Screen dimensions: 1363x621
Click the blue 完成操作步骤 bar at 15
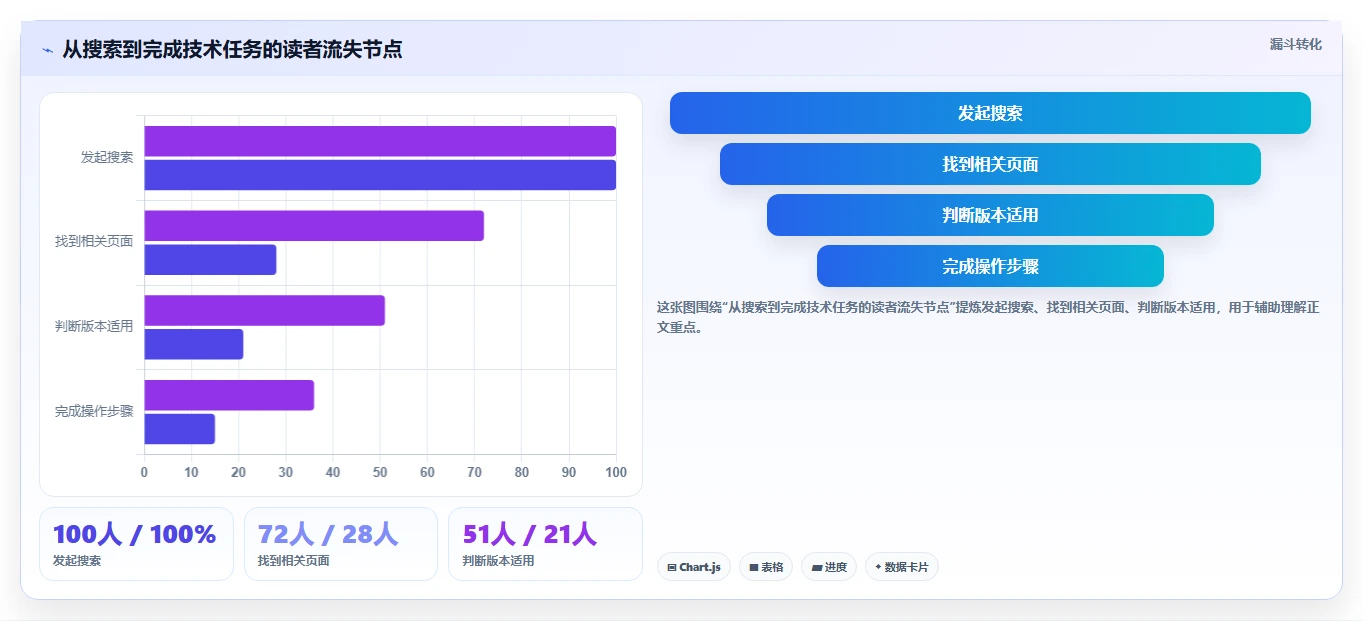point(179,429)
